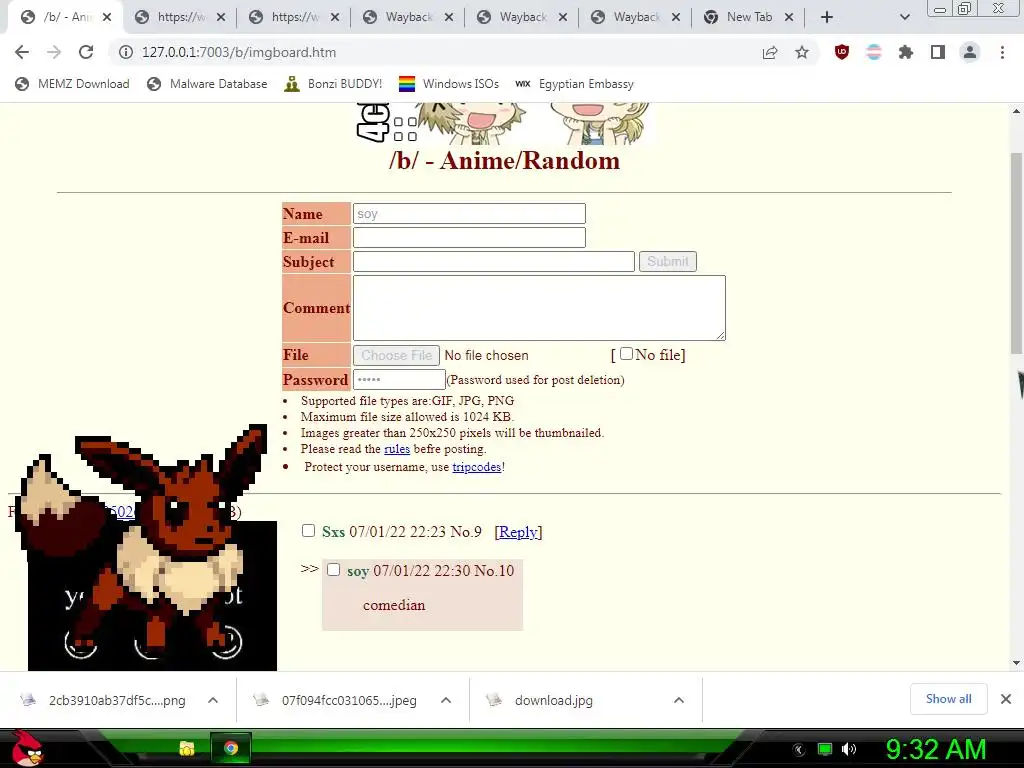Image resolution: width=1024 pixels, height=768 pixels.
Task: Open Egyptian Embassy bookmark
Action: click(574, 84)
